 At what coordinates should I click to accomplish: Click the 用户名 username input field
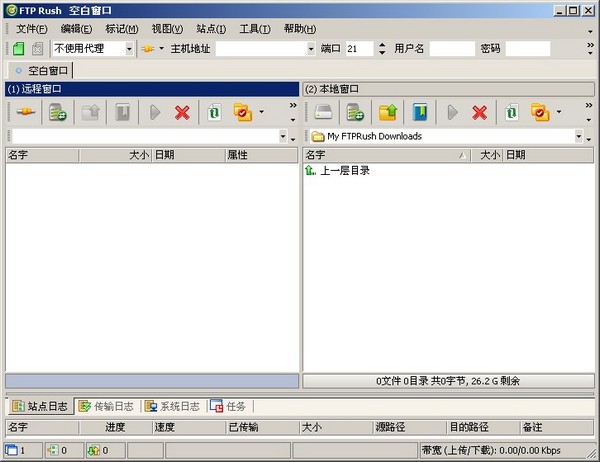[452, 49]
